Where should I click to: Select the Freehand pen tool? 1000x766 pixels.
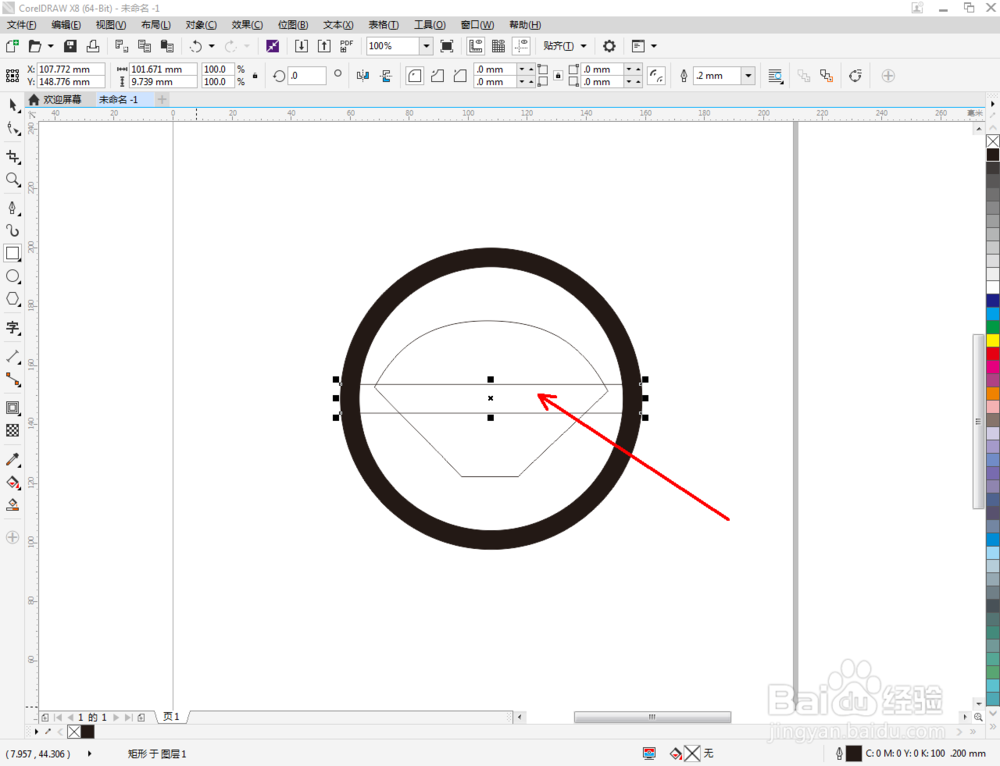(x=13, y=208)
